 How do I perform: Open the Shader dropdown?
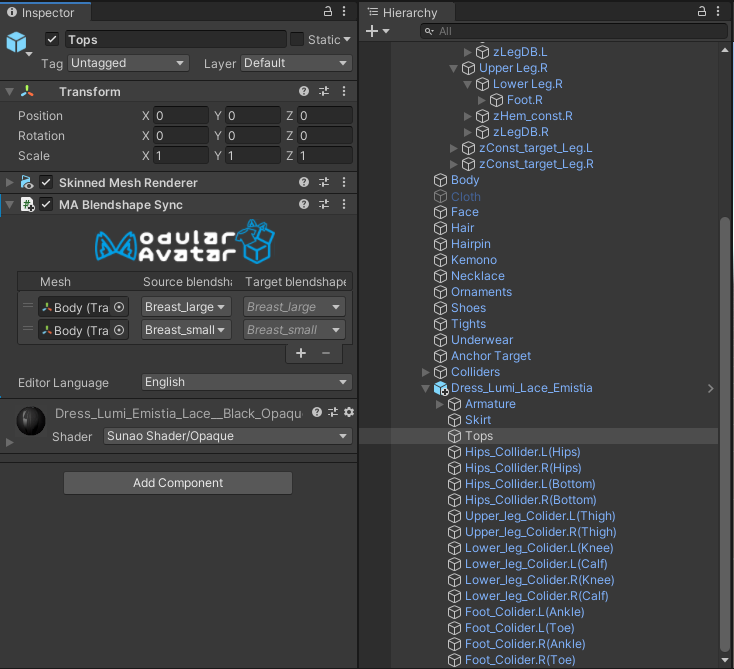click(x=228, y=436)
